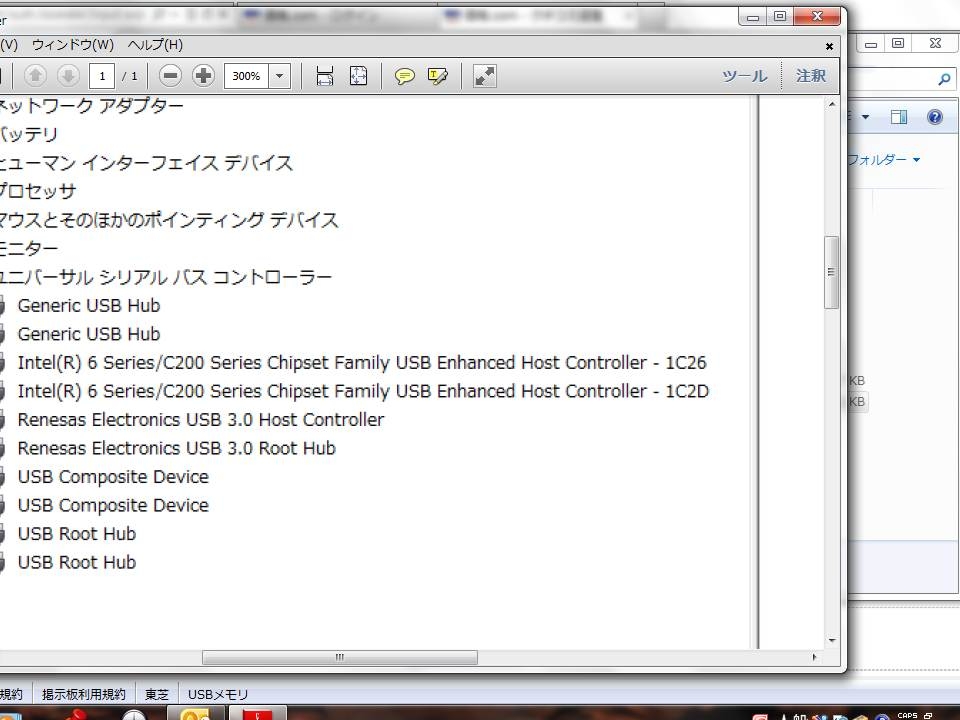Click the 300% zoom value field
The height and width of the screenshot is (720, 960).
pos(246,76)
